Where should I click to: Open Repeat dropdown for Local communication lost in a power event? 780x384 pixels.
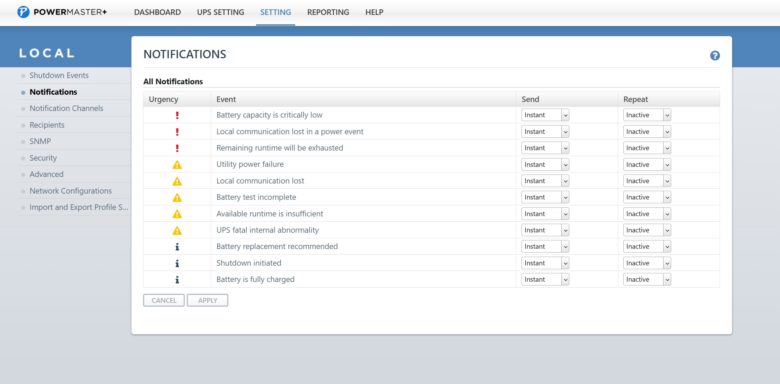click(x=647, y=132)
